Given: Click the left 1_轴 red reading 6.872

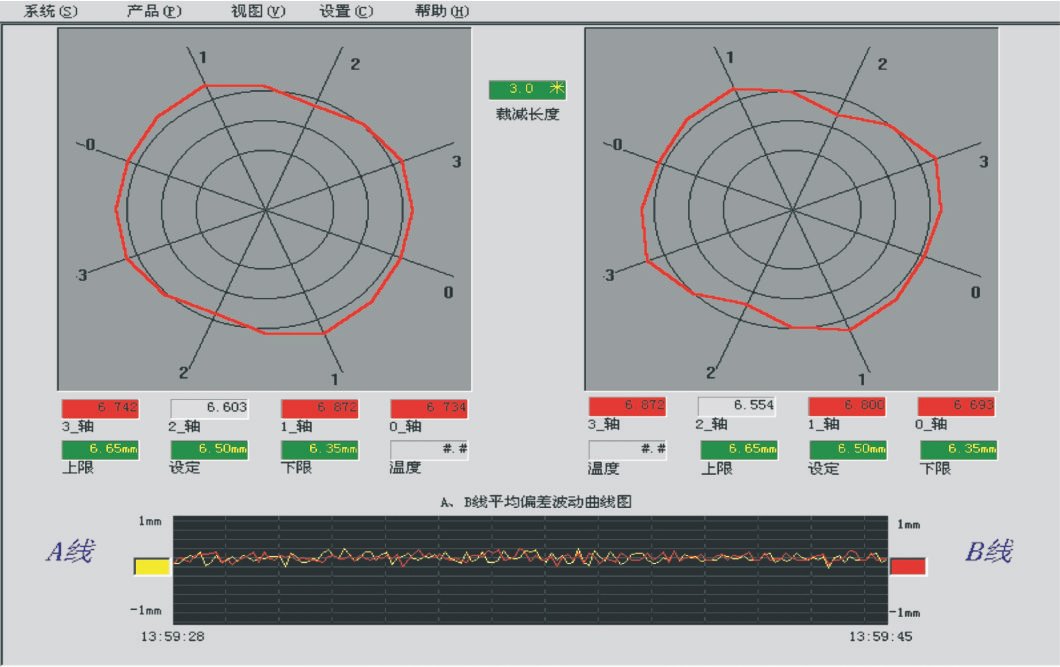Looking at the screenshot, I should pyautogui.click(x=320, y=408).
